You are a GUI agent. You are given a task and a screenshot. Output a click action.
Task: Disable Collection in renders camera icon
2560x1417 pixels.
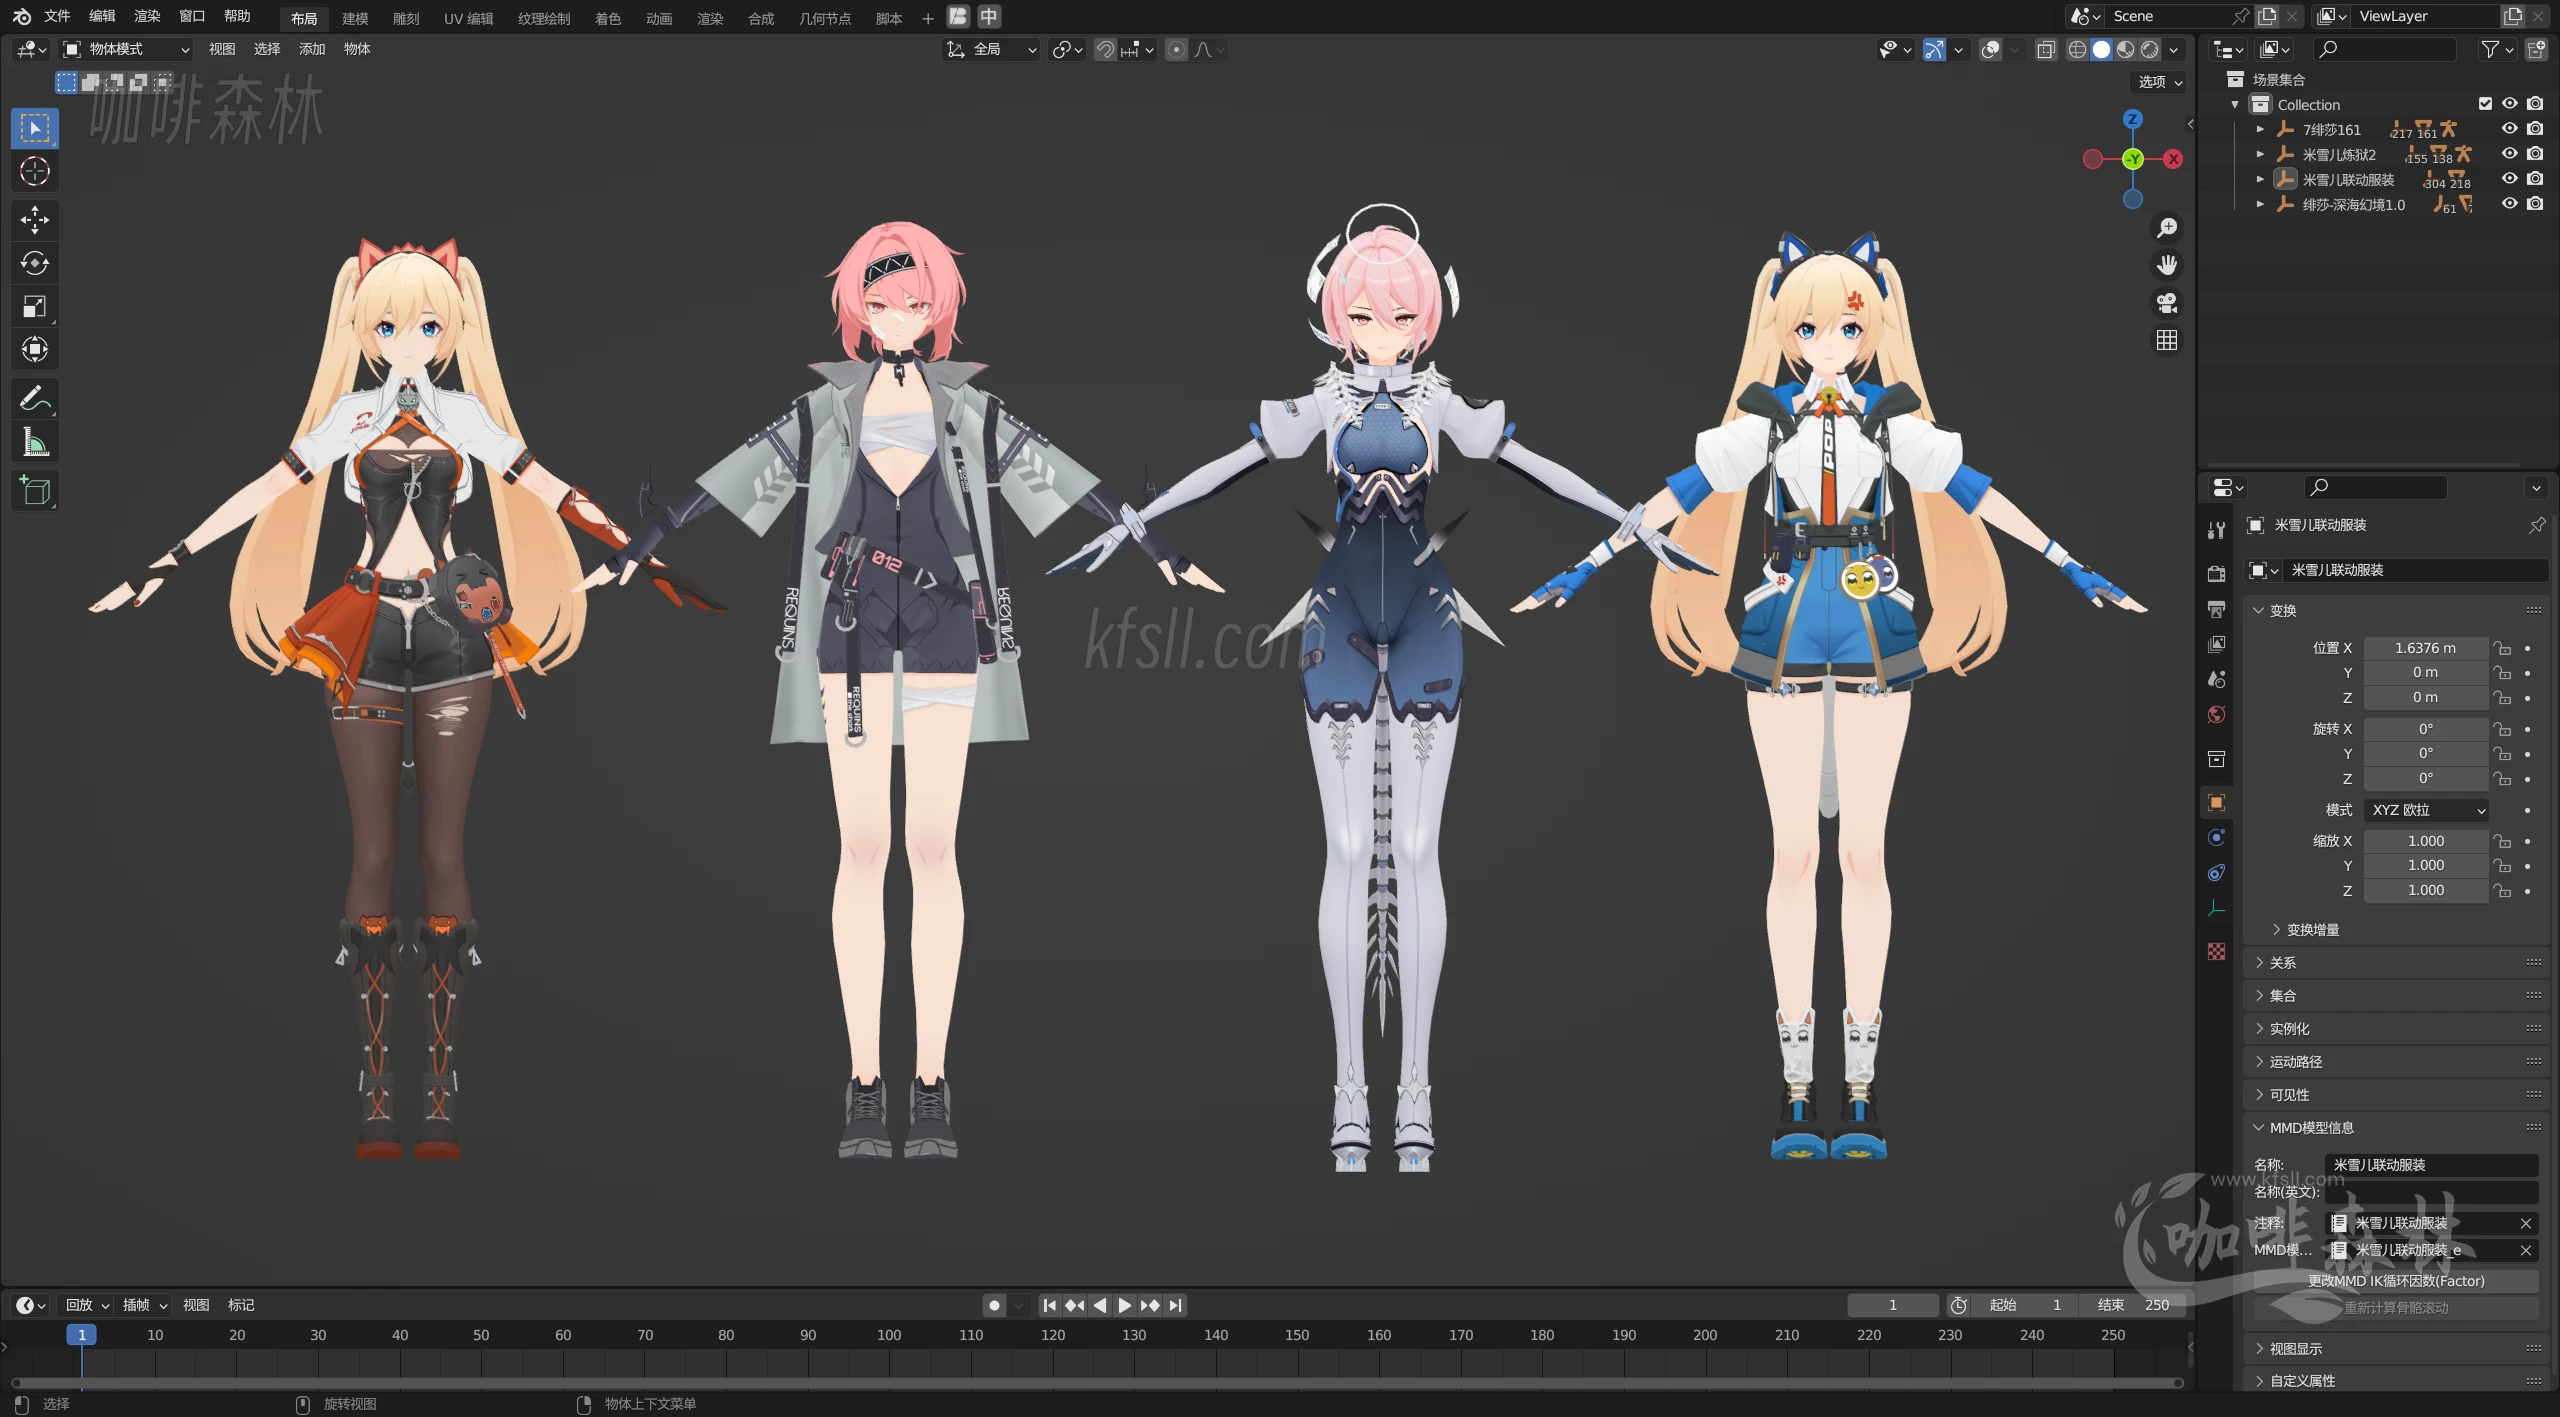click(x=2535, y=104)
